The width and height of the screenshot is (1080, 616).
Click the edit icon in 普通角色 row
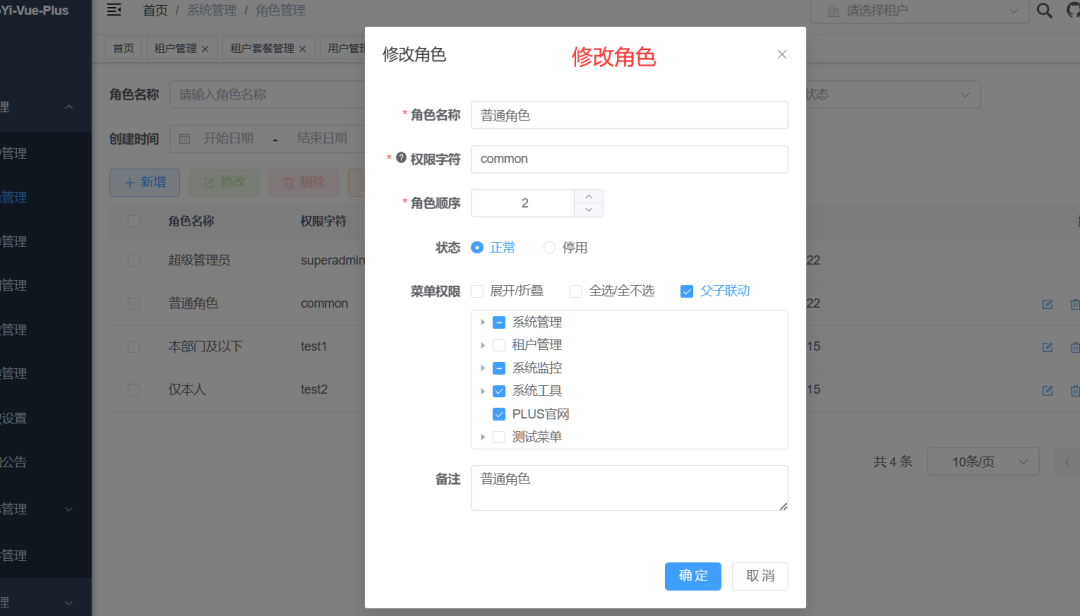click(1047, 304)
